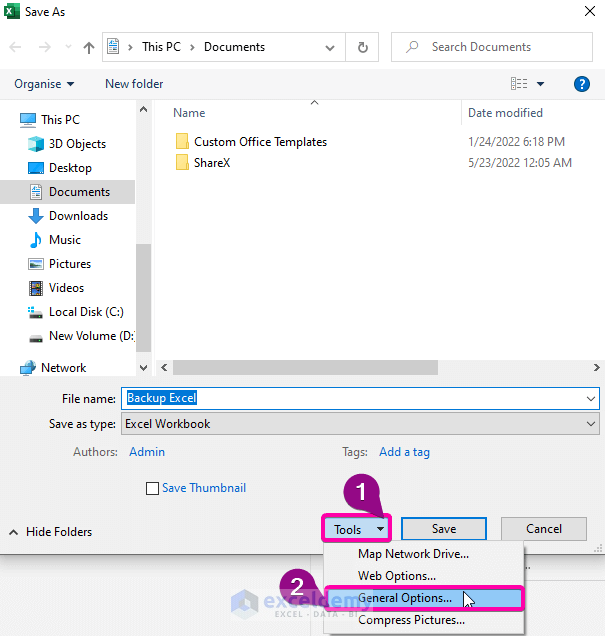Choose Web Options... menu item
This screenshot has width=605, height=636.
coord(424,576)
